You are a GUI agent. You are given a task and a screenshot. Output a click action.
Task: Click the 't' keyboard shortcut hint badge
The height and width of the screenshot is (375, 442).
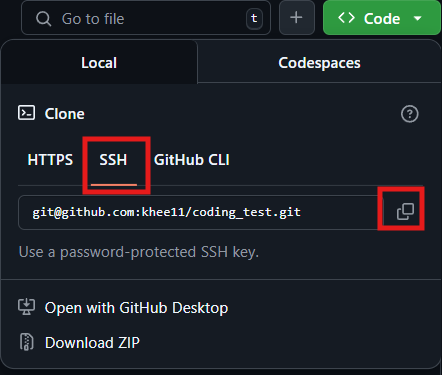(254, 18)
